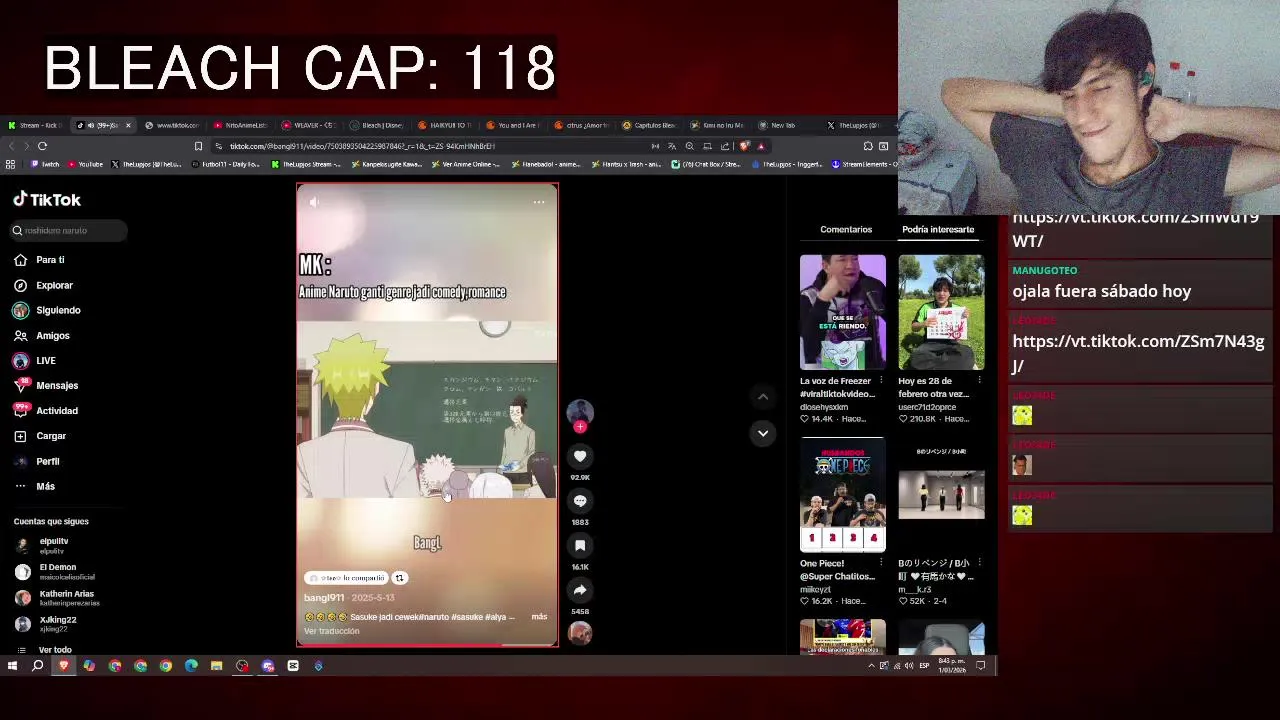Open the One Piece video thumbnail
The height and width of the screenshot is (720, 1280).
coord(842,494)
